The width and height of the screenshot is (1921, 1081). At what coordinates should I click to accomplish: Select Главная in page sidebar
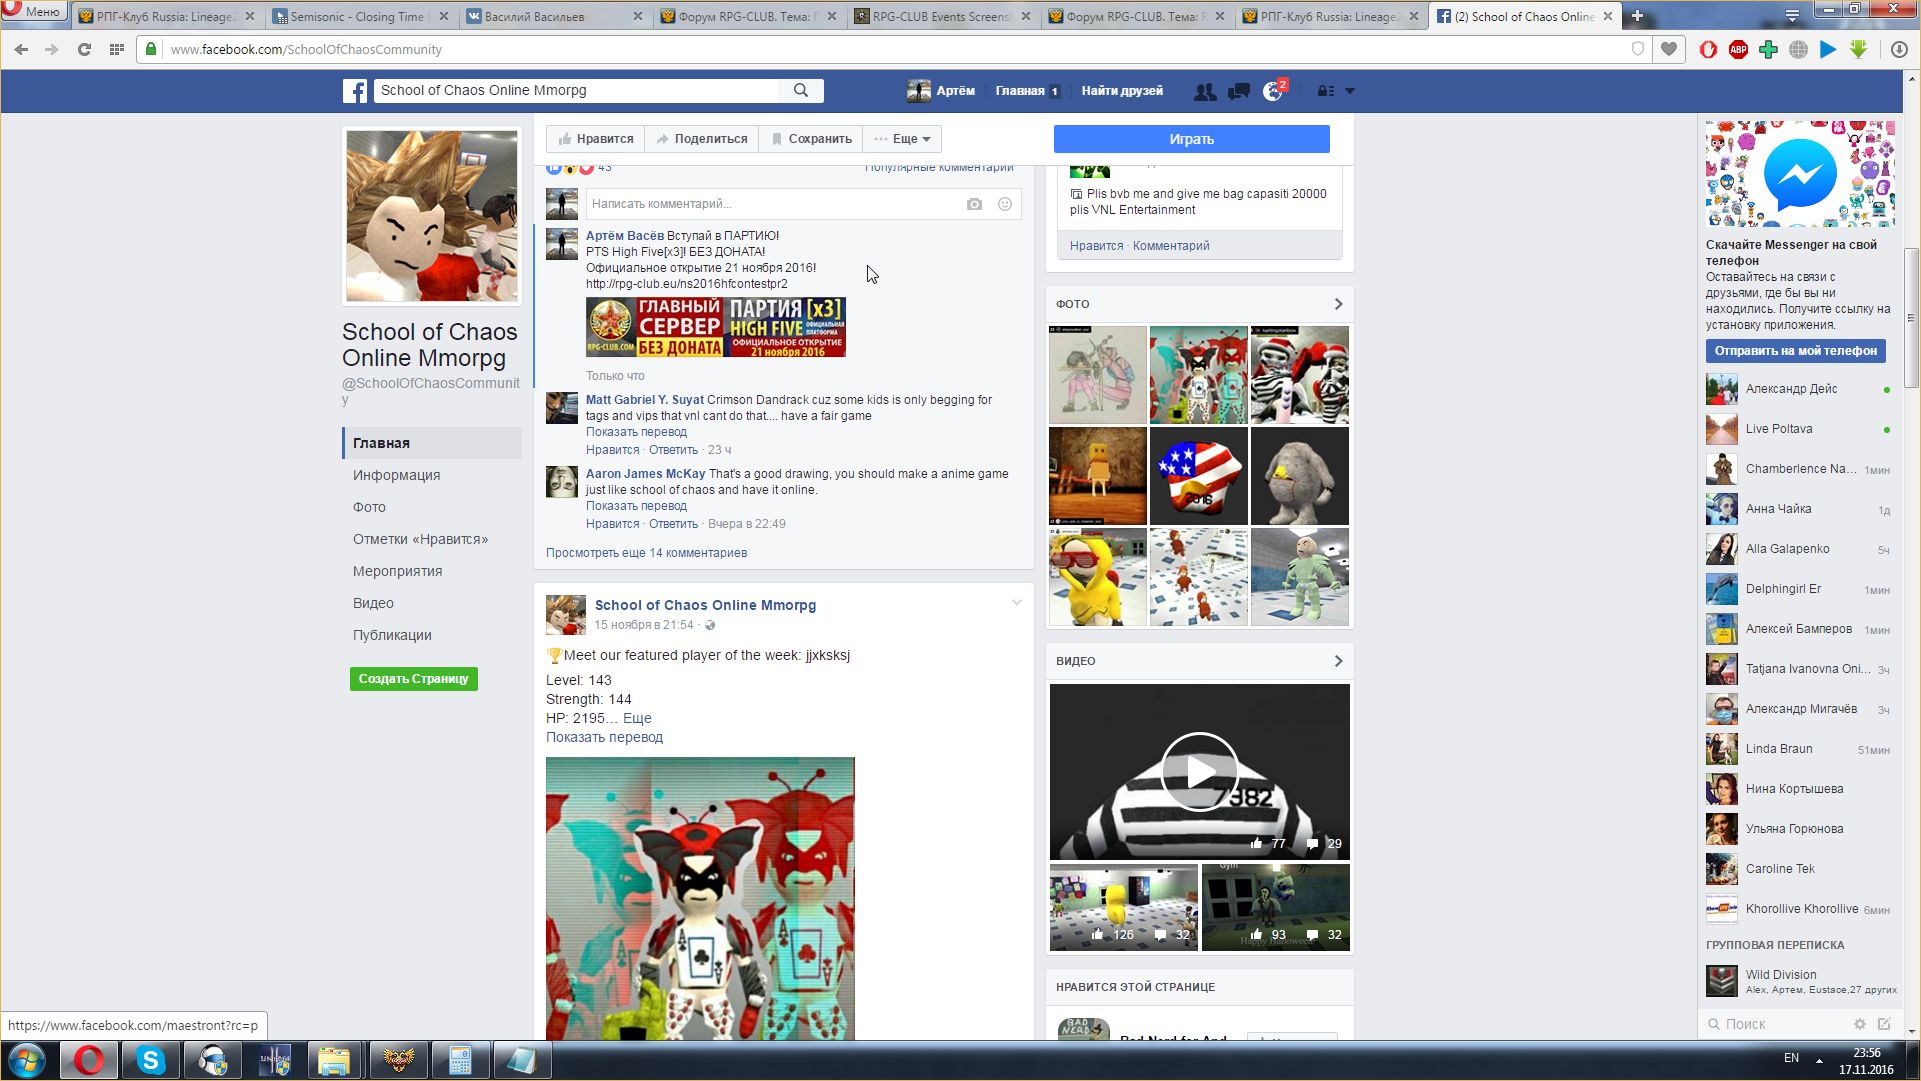pyautogui.click(x=432, y=443)
